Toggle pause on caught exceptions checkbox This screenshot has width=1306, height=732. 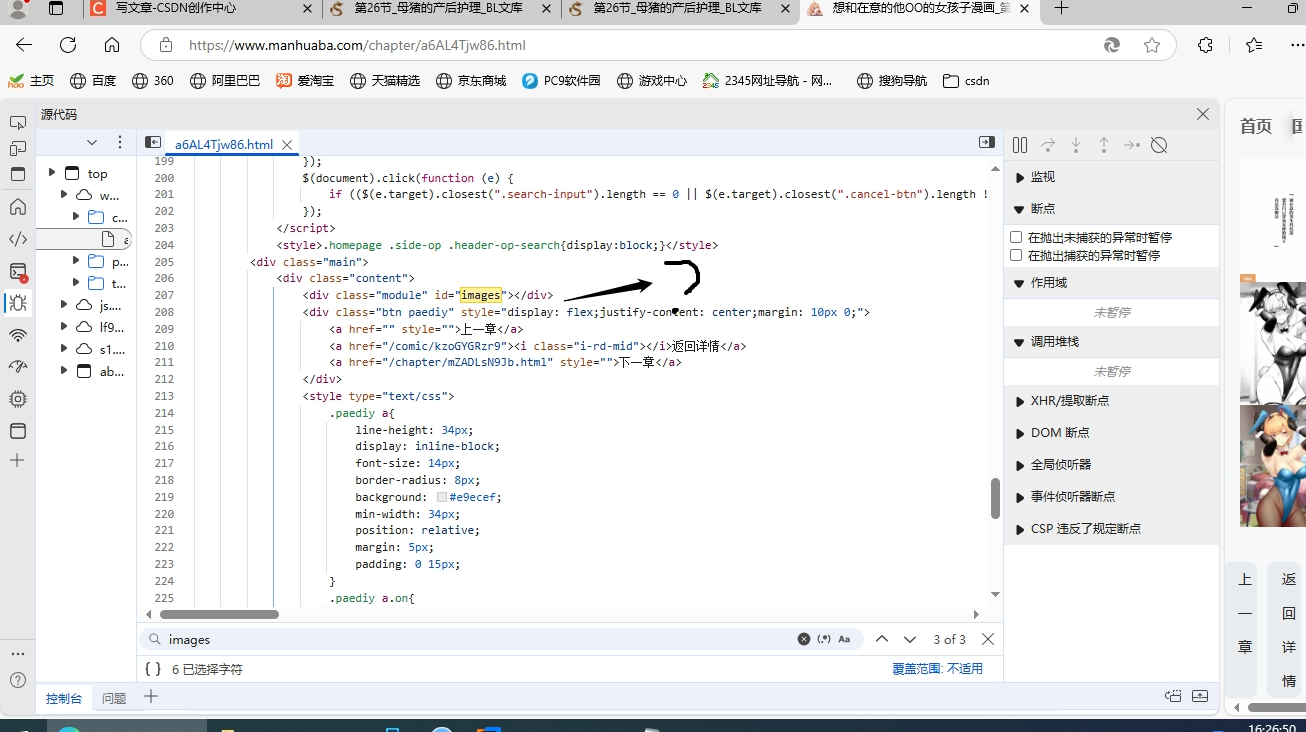(x=1016, y=255)
